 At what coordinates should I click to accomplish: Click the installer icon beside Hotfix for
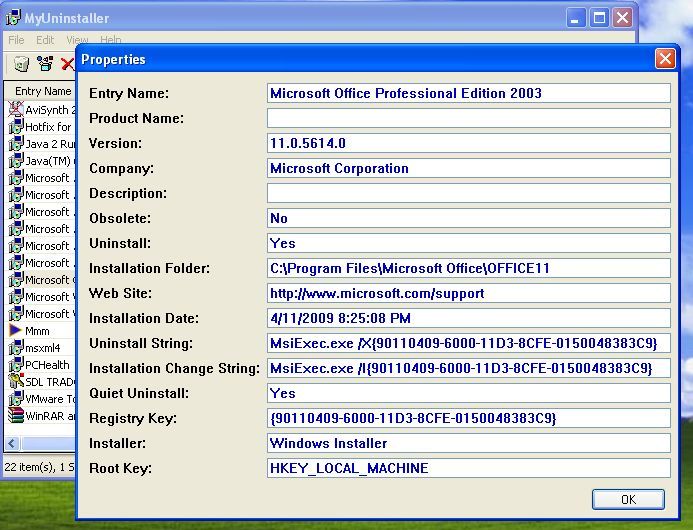(16, 126)
